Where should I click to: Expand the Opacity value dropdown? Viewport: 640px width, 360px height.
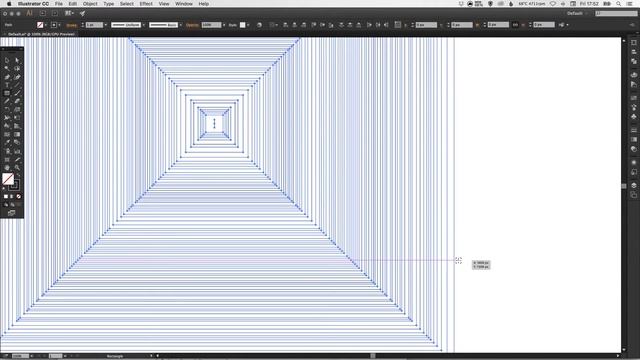click(x=224, y=25)
